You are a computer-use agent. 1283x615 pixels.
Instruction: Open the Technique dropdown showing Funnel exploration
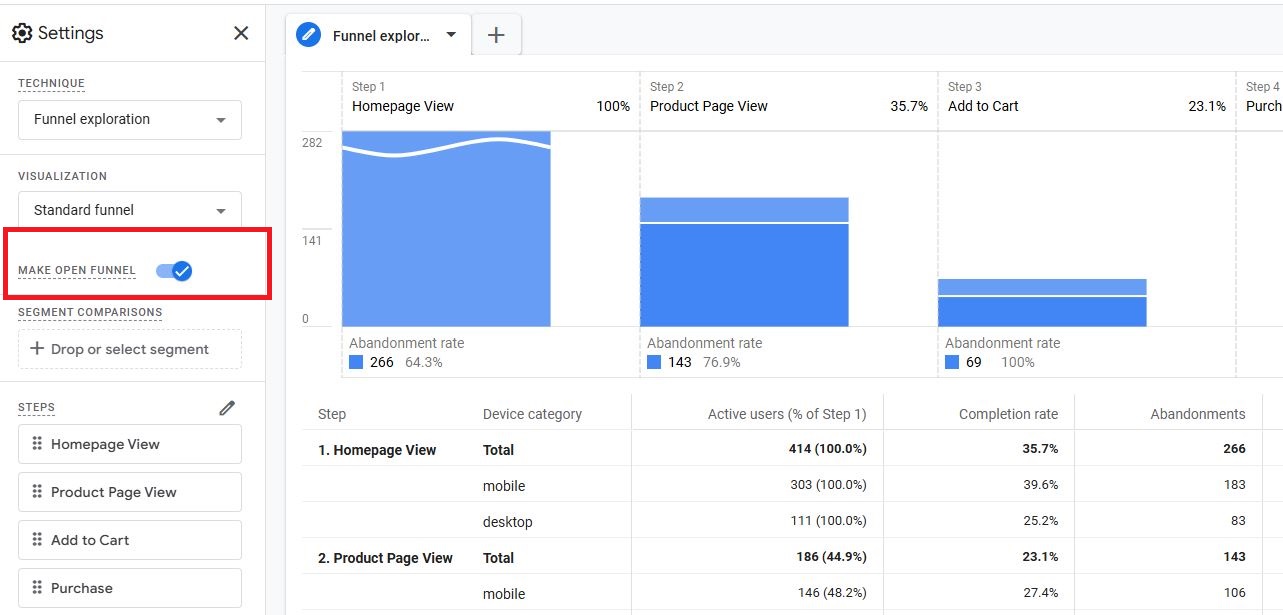pyautogui.click(x=130, y=120)
